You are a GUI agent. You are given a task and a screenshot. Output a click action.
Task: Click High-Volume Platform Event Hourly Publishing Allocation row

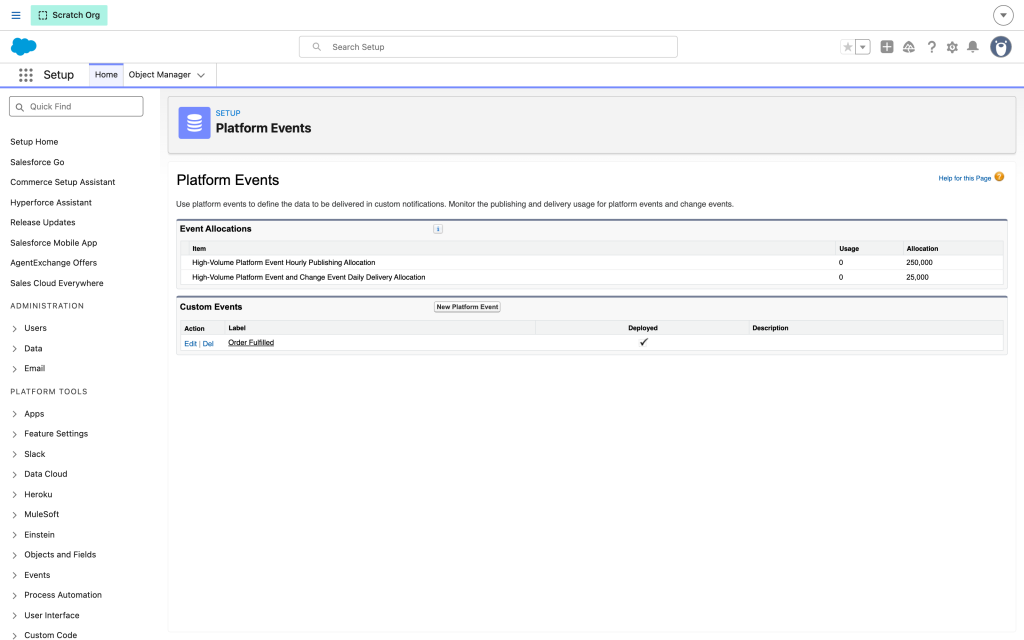[x=283, y=263]
